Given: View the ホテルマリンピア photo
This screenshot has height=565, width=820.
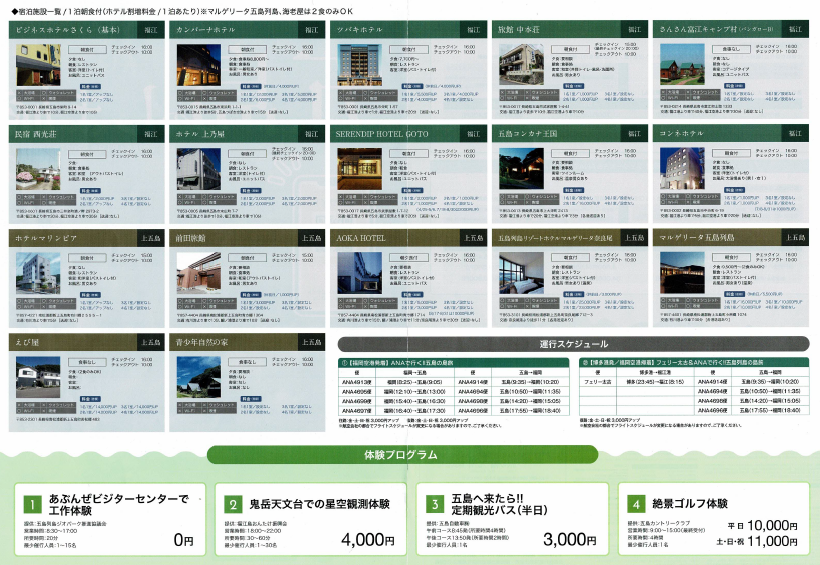Looking at the screenshot, I should (x=38, y=273).
